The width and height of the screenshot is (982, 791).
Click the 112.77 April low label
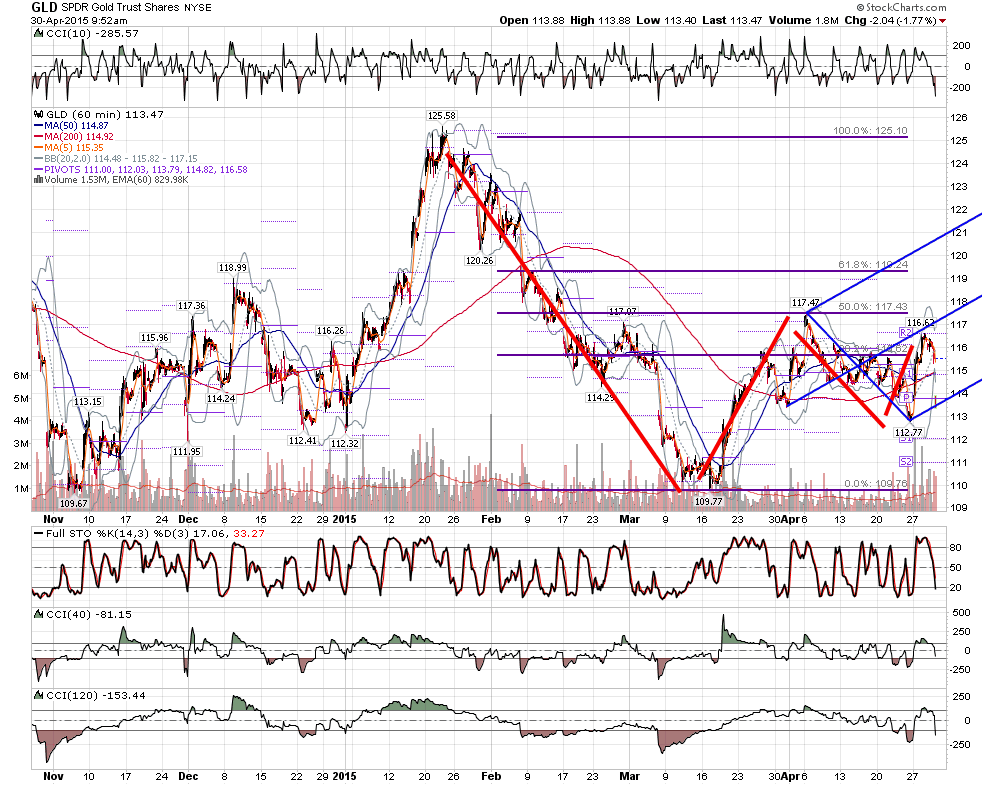click(x=908, y=432)
